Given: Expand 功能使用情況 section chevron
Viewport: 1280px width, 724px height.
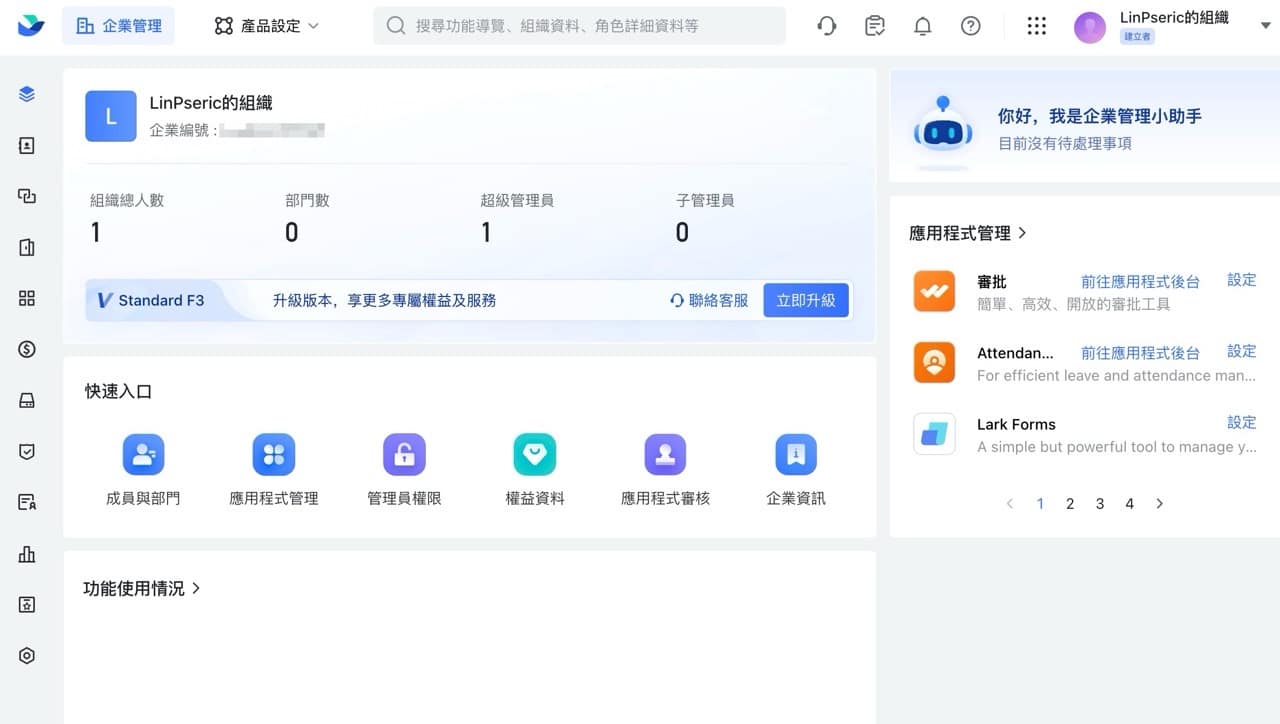Looking at the screenshot, I should click(x=196, y=589).
